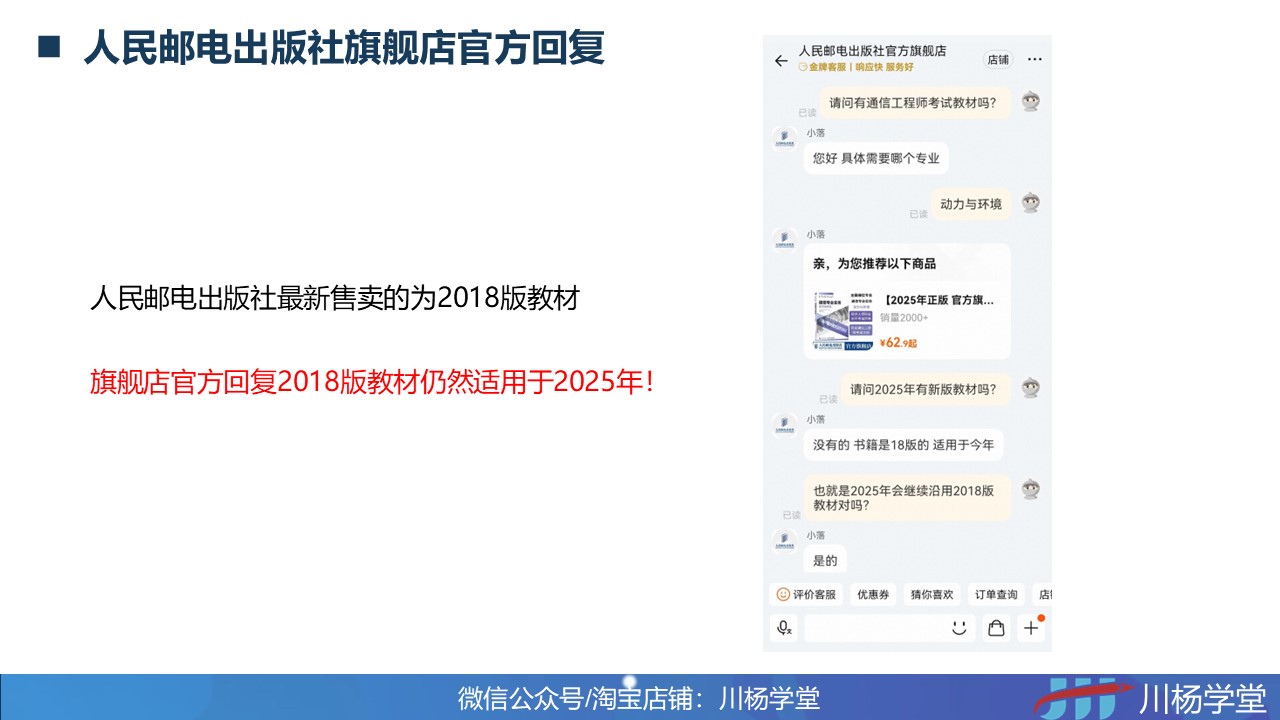Click the reply 您好 具体需要哪个专业
1280x720 pixels.
(875, 158)
